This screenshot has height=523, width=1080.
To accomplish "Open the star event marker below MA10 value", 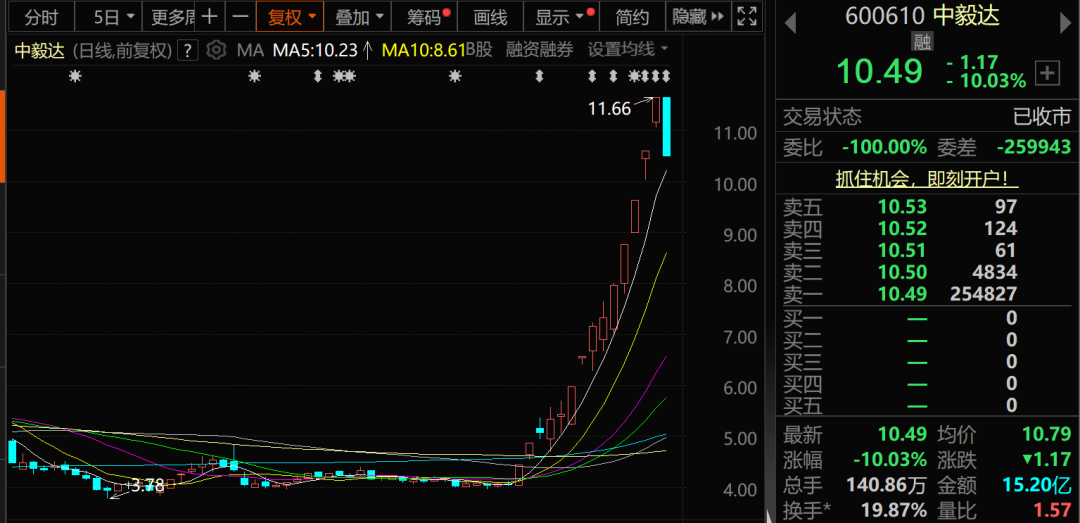I will 455,76.
